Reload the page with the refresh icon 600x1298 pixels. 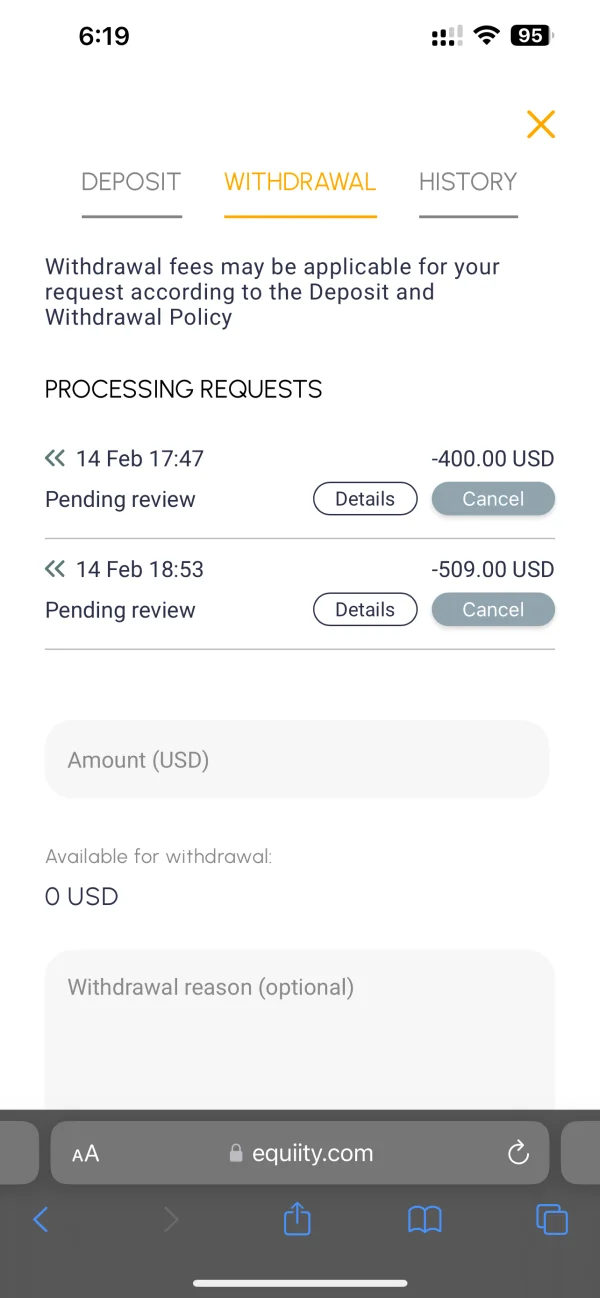[x=518, y=1154]
